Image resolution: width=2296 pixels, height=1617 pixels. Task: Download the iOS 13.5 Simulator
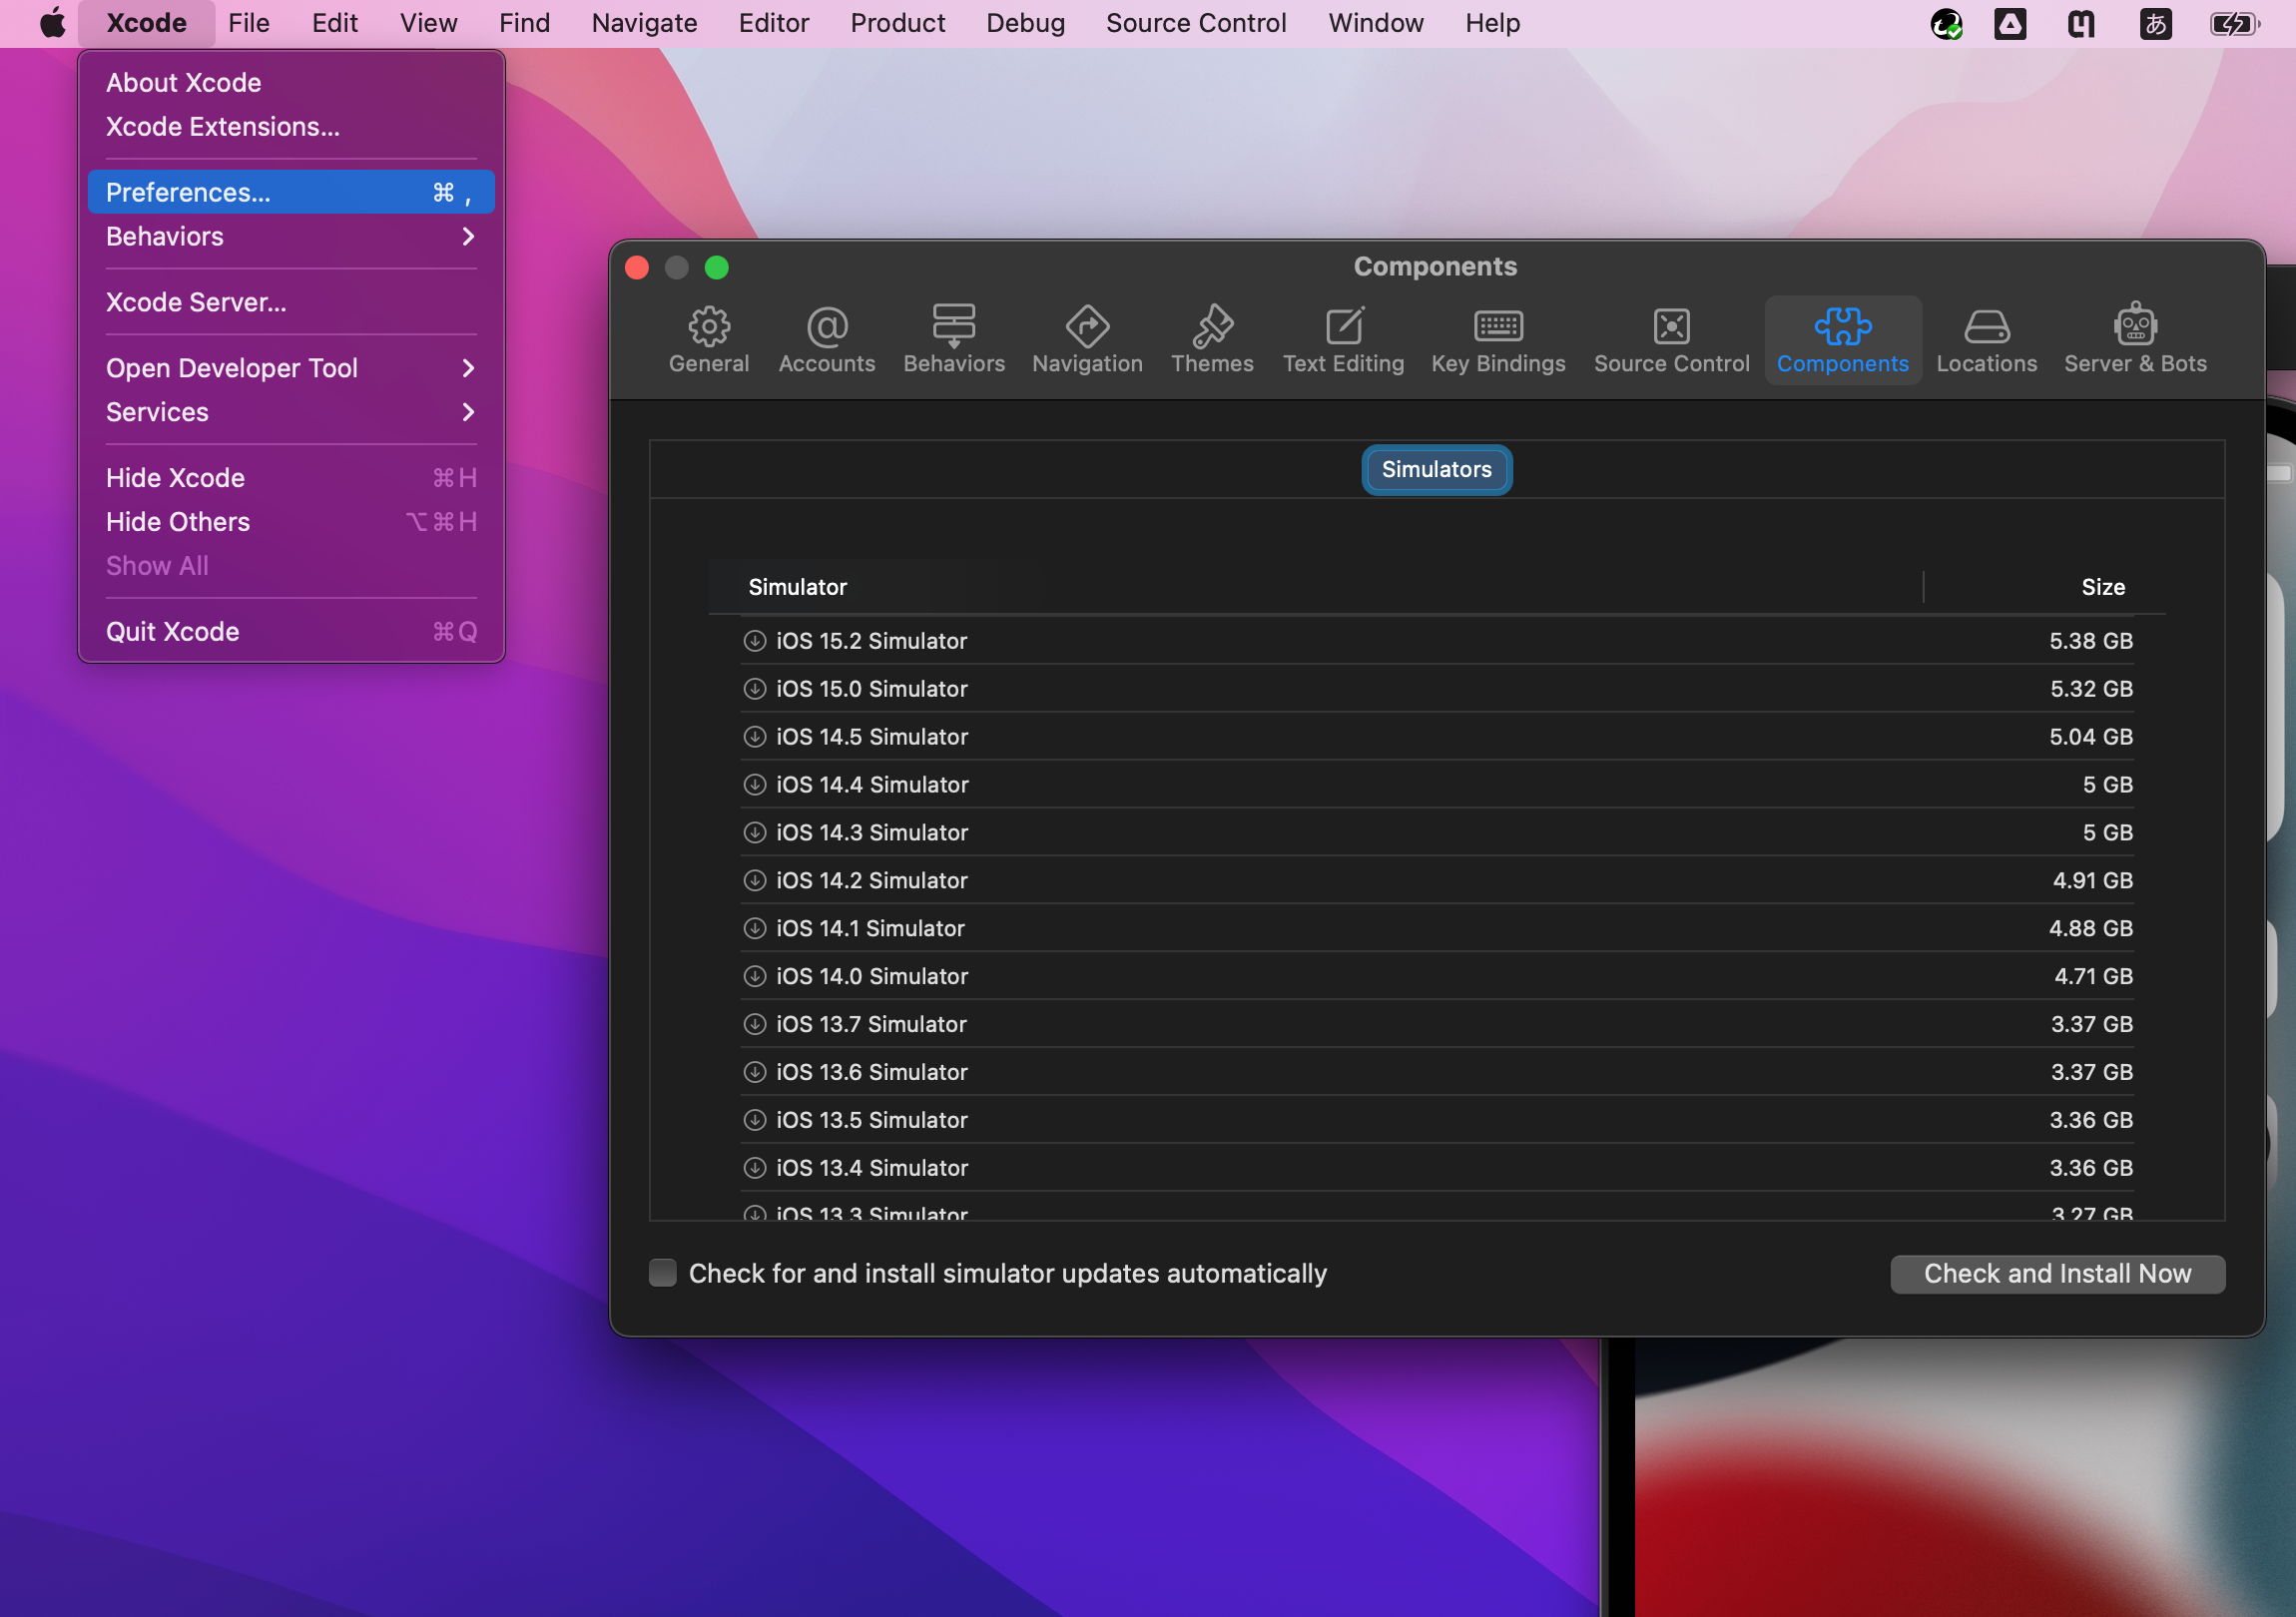(x=755, y=1120)
